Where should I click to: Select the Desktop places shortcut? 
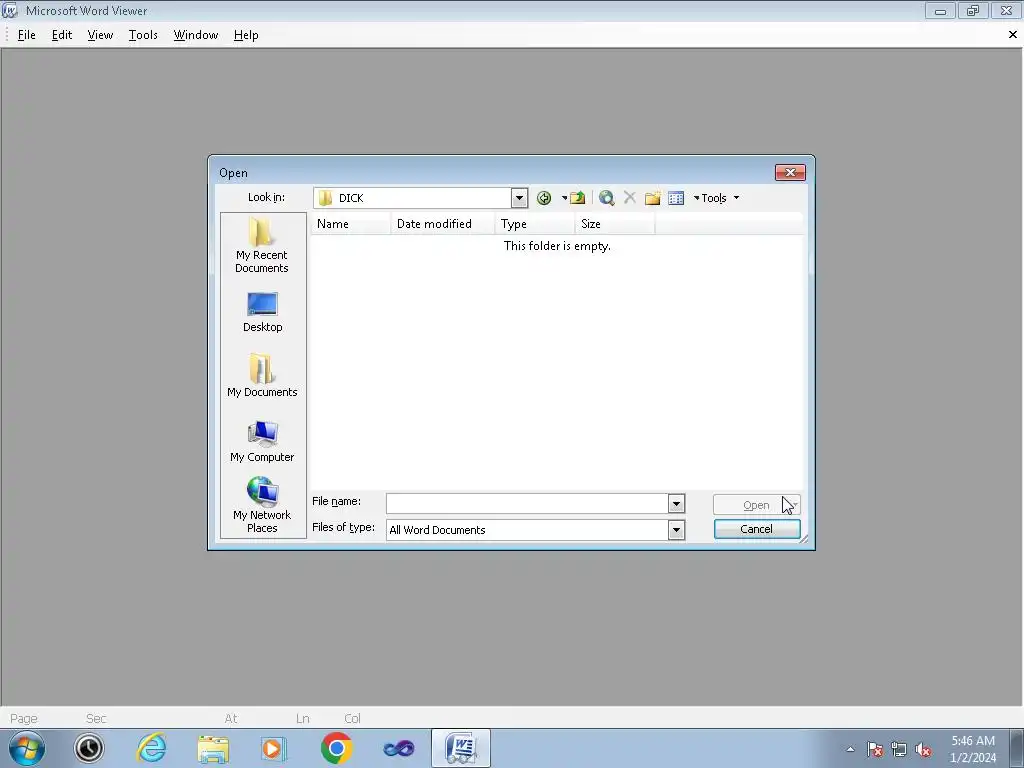click(x=262, y=312)
